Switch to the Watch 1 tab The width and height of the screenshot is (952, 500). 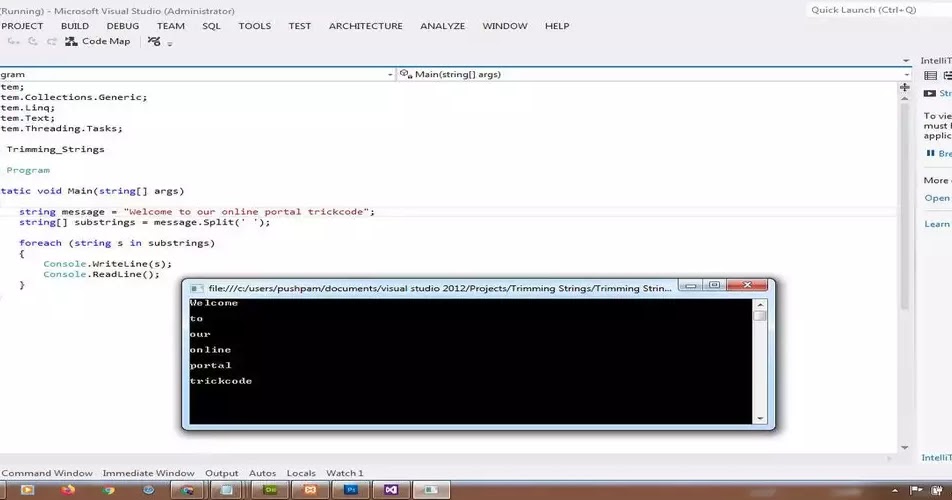point(344,473)
